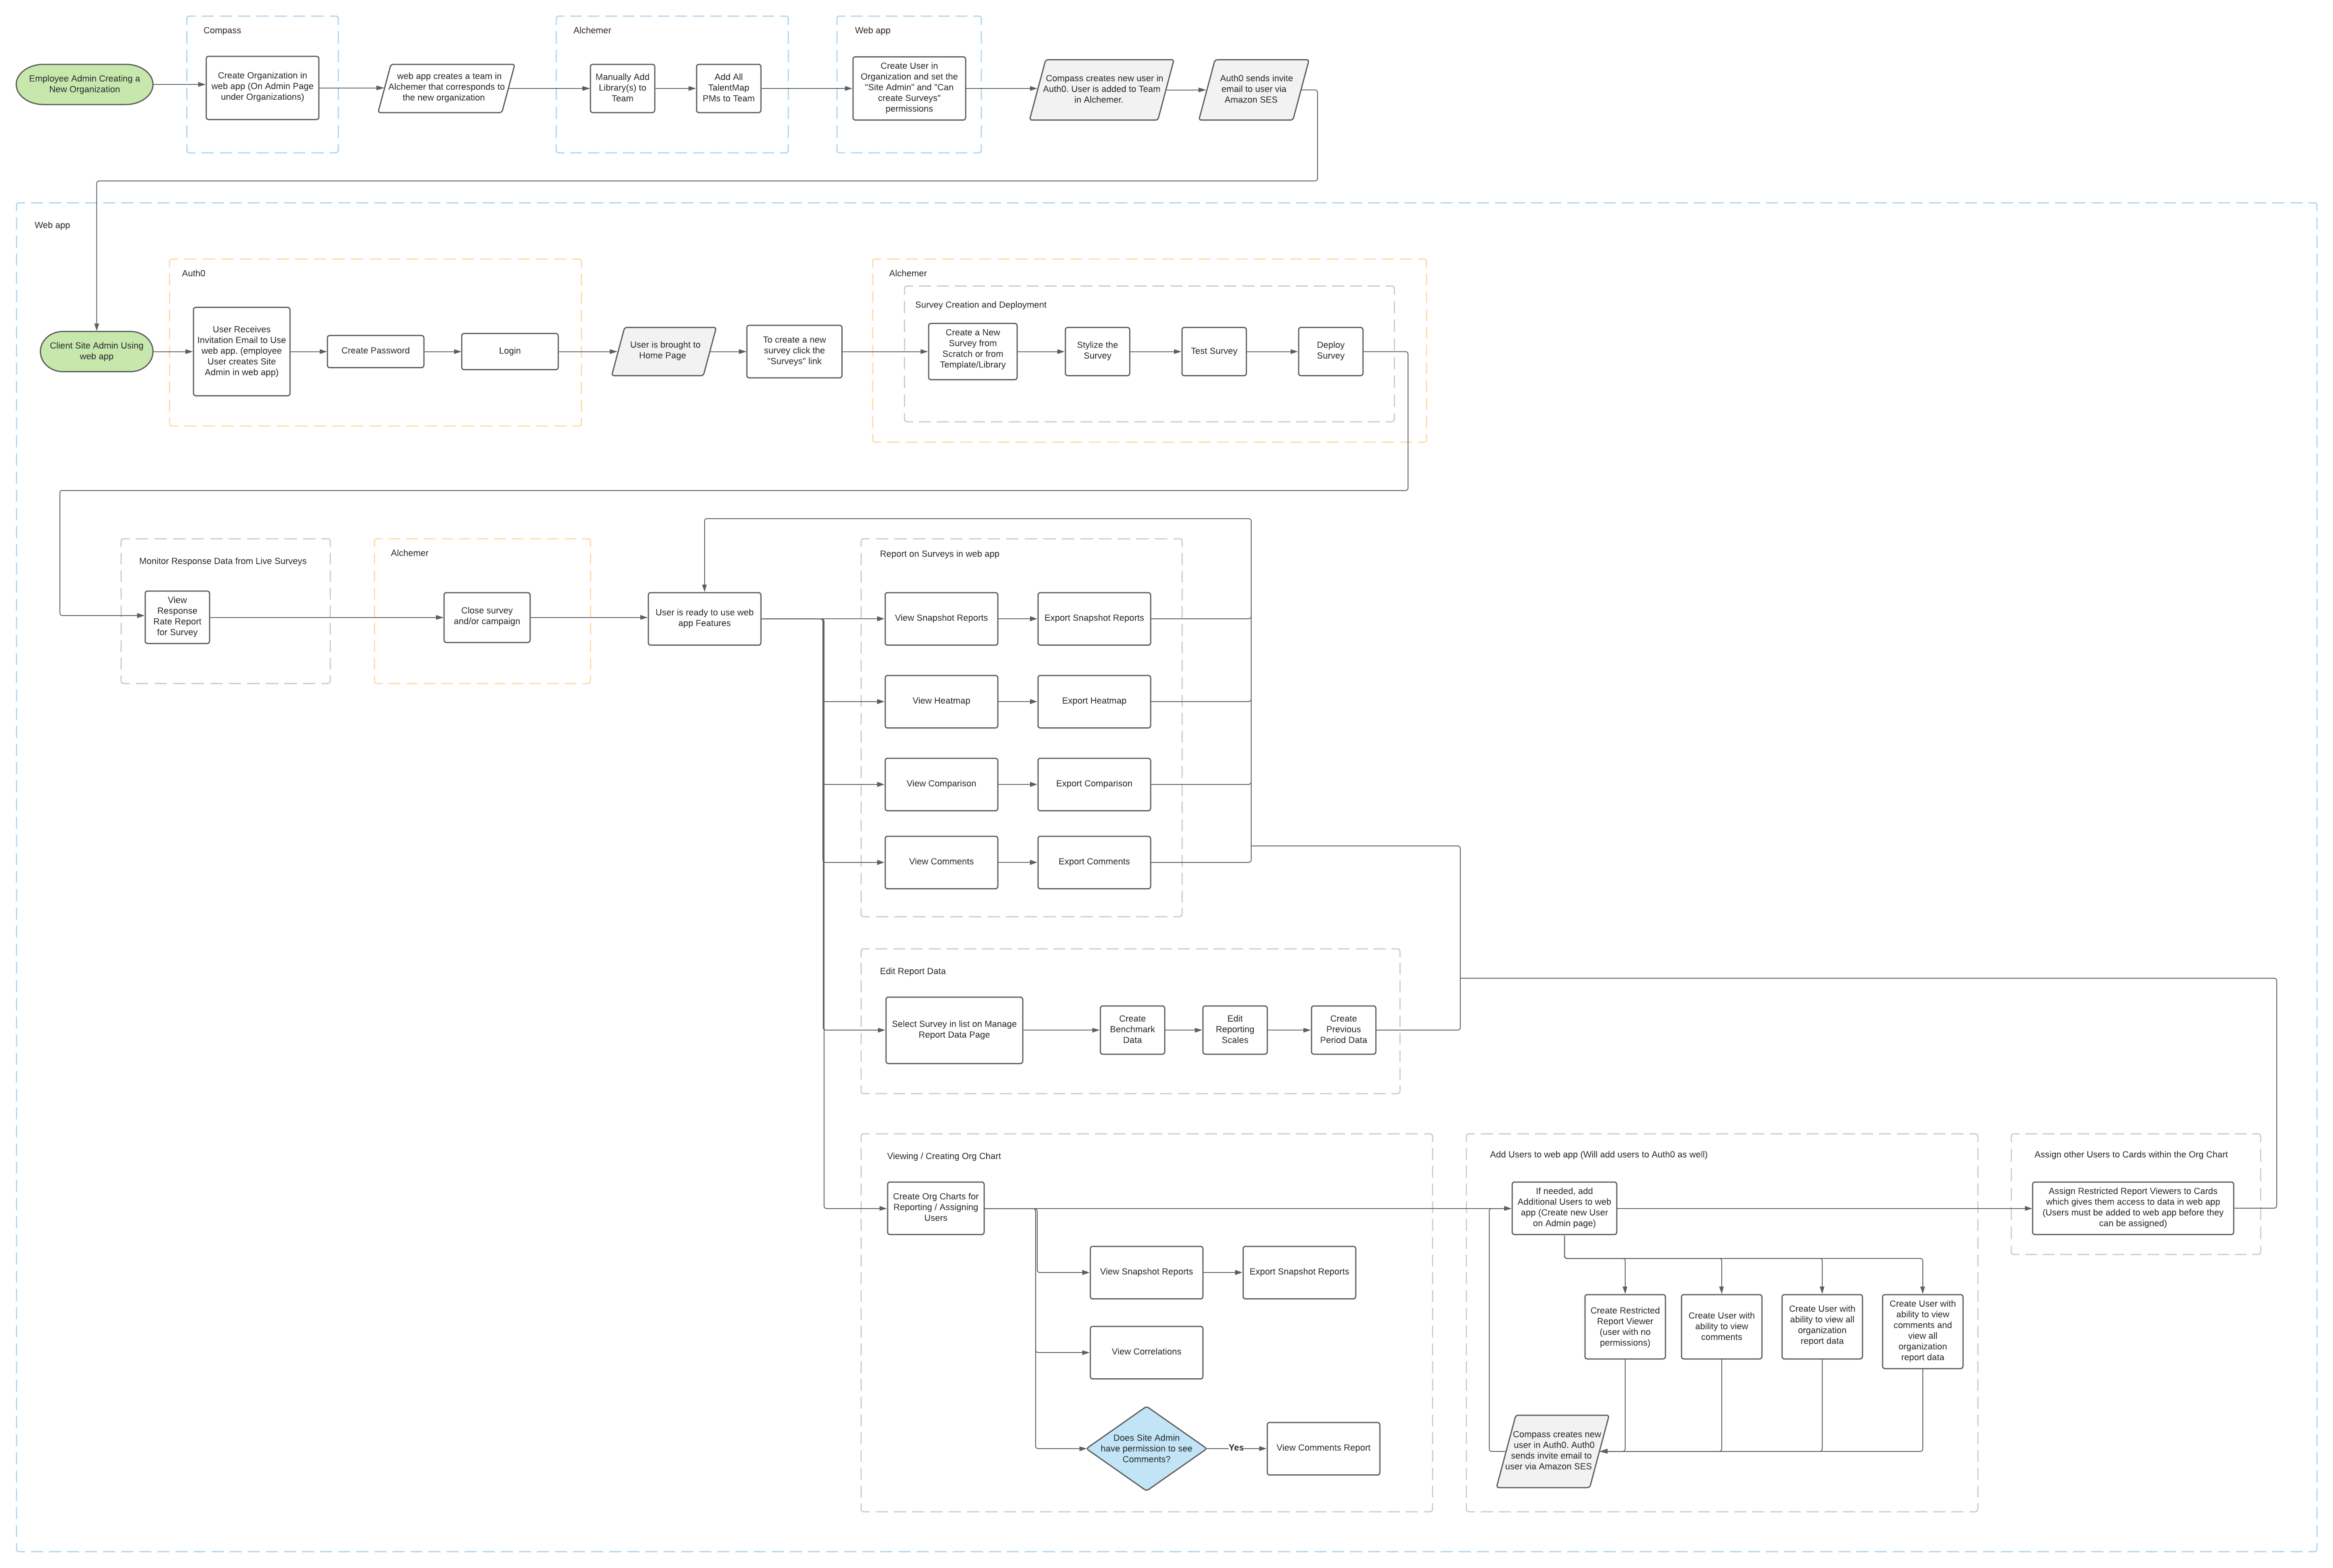Select the 'Export Heatmap' box
The width and height of the screenshot is (2333, 1568).
pyautogui.click(x=1094, y=701)
